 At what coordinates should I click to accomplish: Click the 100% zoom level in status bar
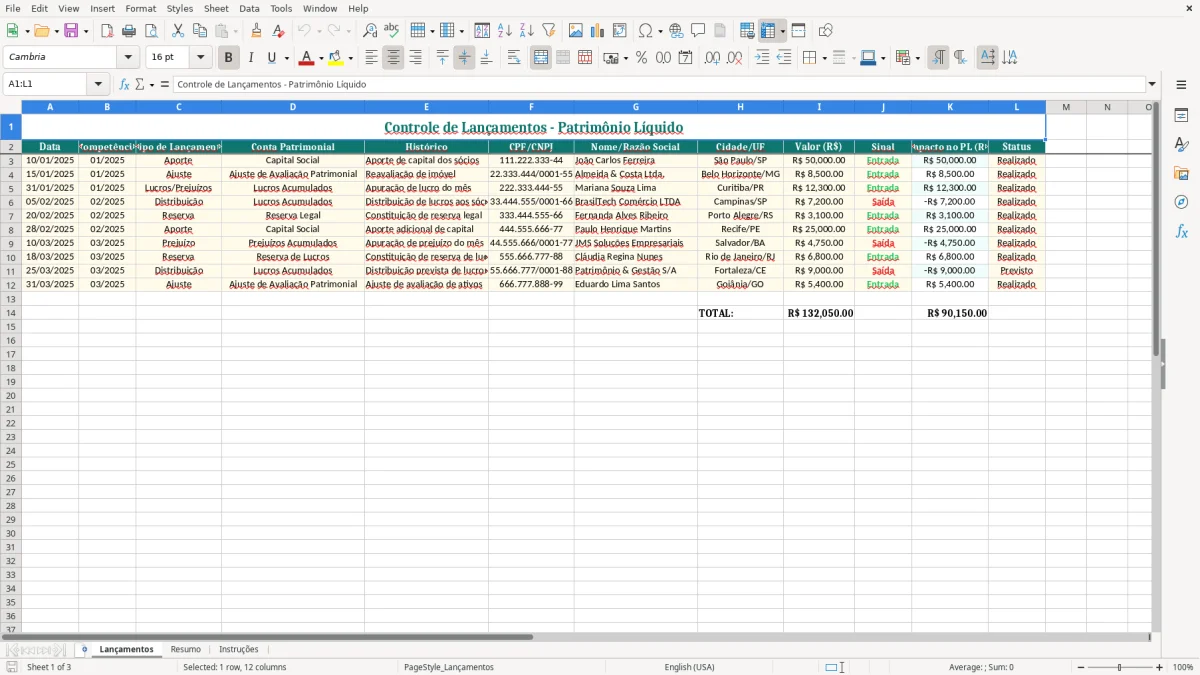1183,667
